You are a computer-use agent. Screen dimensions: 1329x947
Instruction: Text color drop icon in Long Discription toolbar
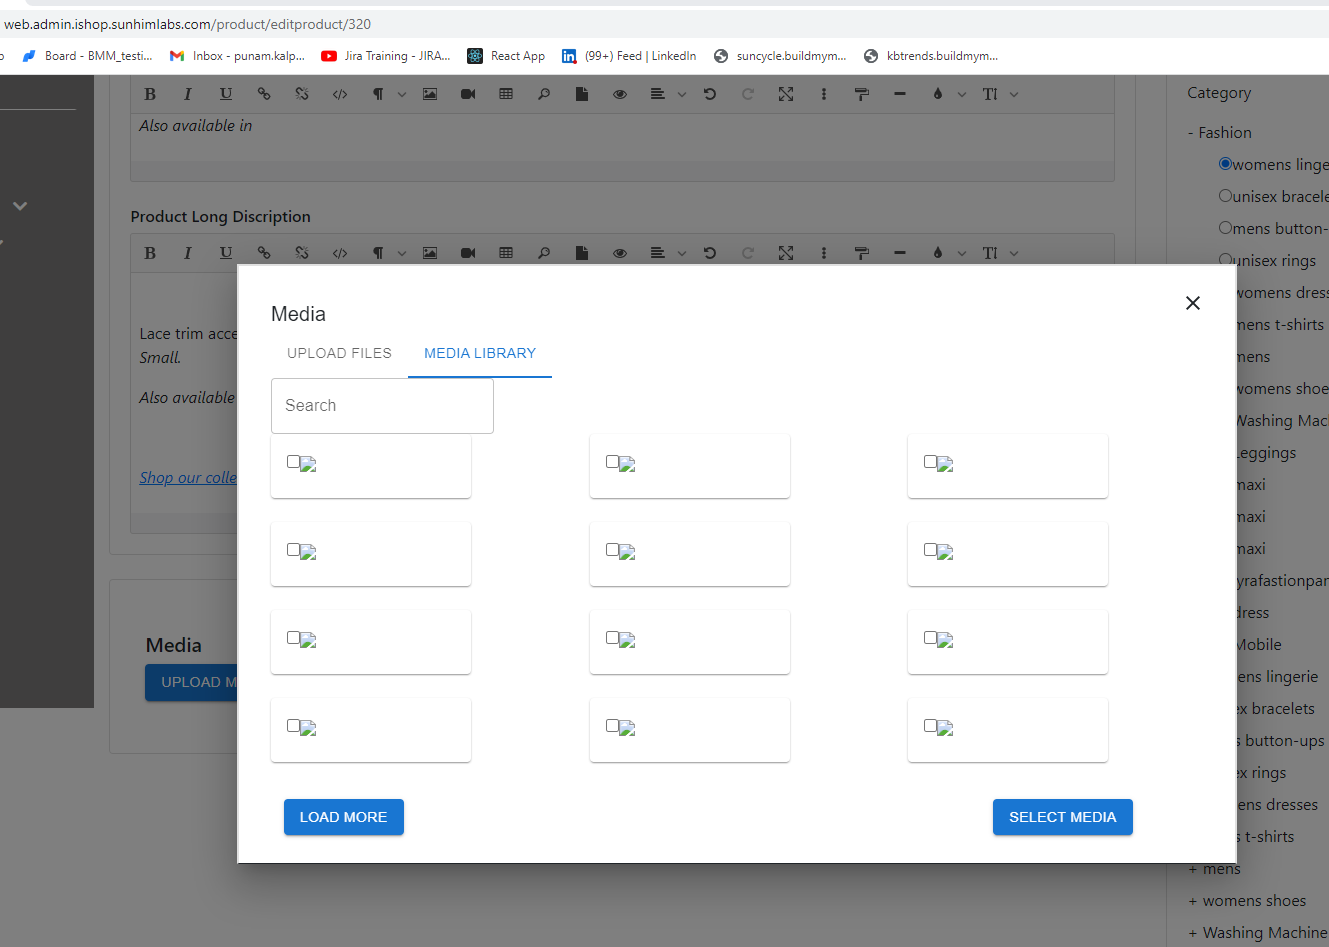[x=938, y=253]
